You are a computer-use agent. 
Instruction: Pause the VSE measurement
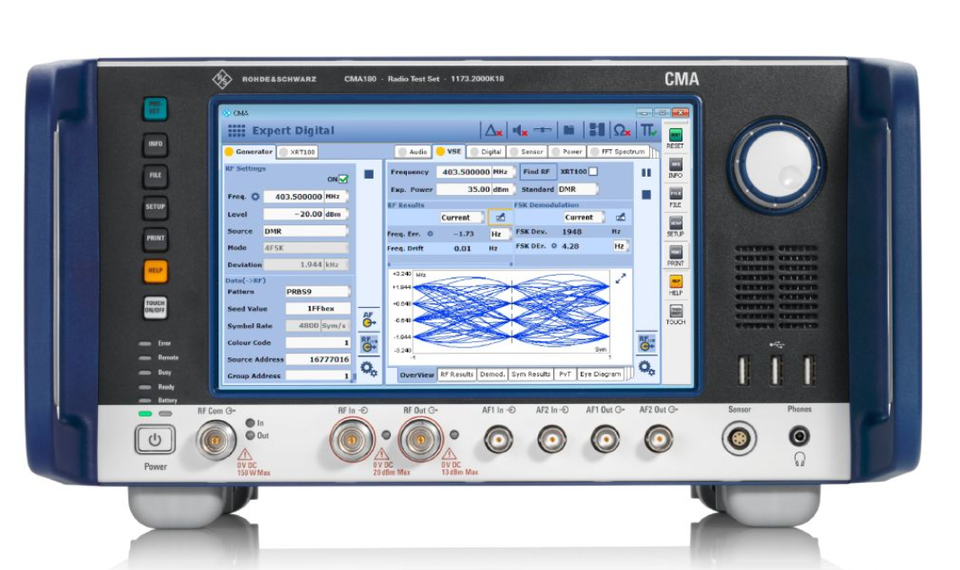point(646,173)
